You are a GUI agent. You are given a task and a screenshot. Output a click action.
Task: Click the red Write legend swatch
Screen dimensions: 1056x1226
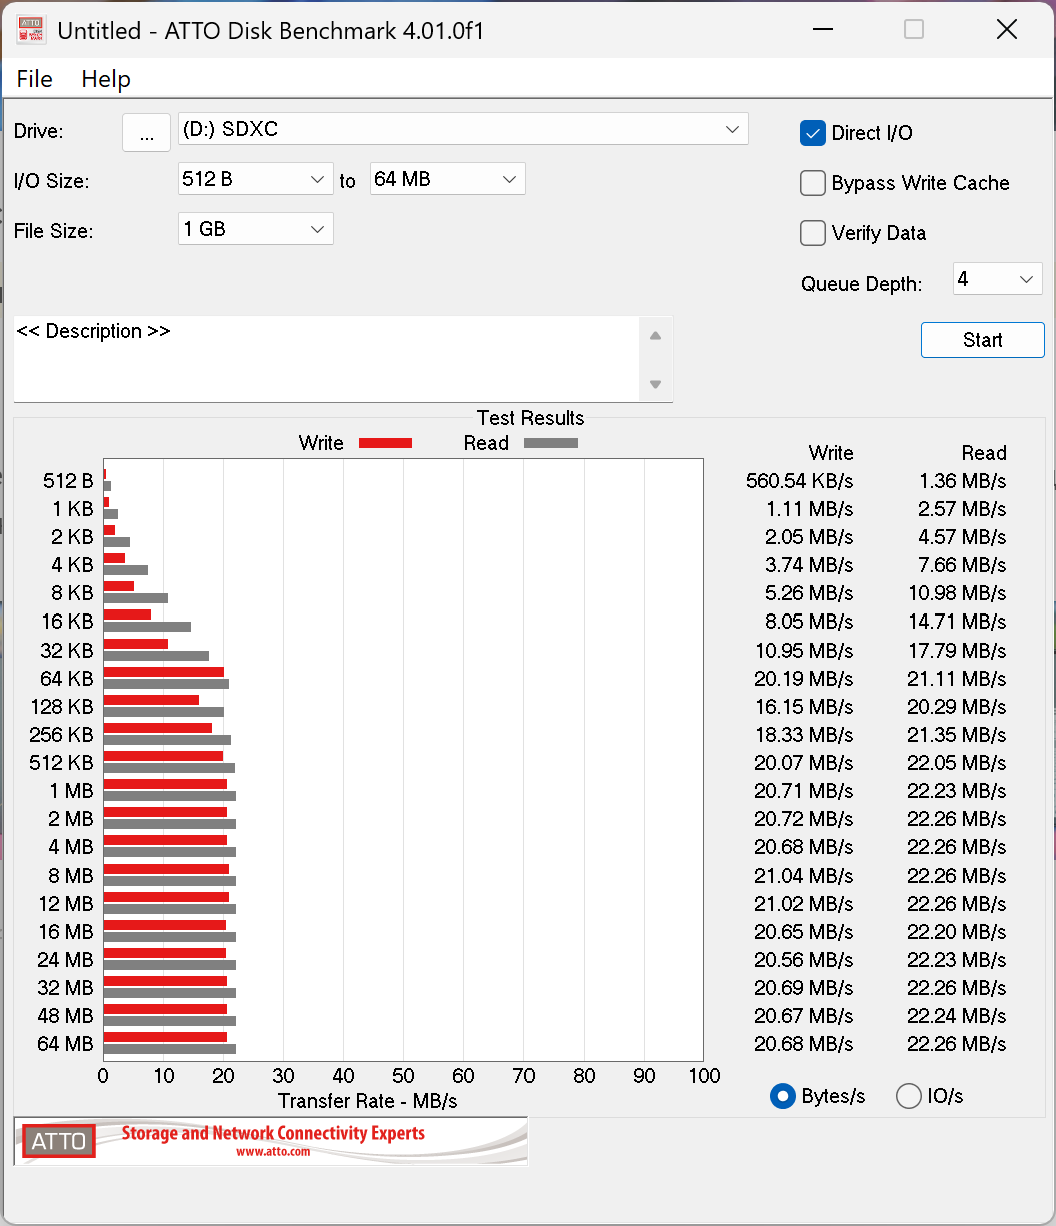pyautogui.click(x=385, y=443)
